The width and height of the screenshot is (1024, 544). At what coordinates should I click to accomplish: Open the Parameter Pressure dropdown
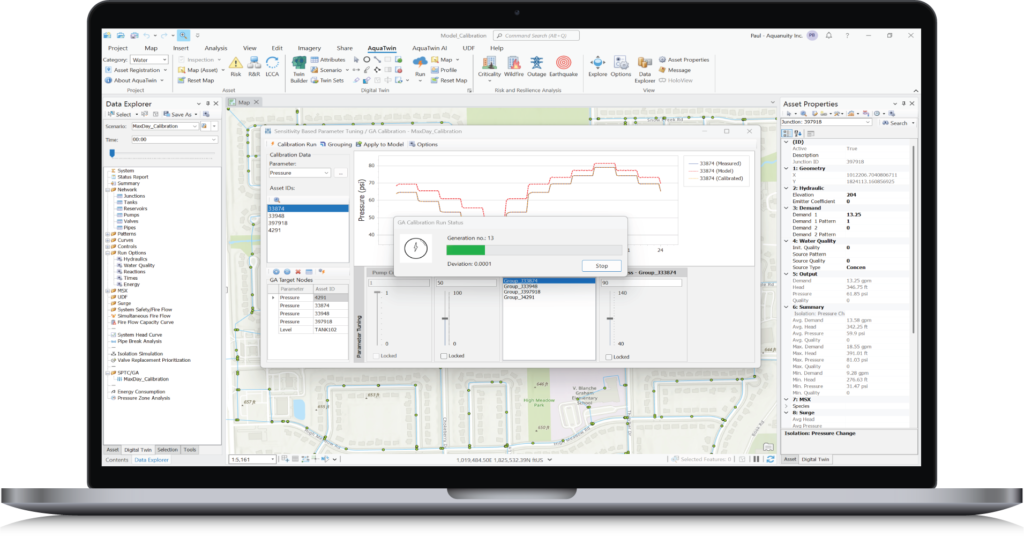point(300,173)
